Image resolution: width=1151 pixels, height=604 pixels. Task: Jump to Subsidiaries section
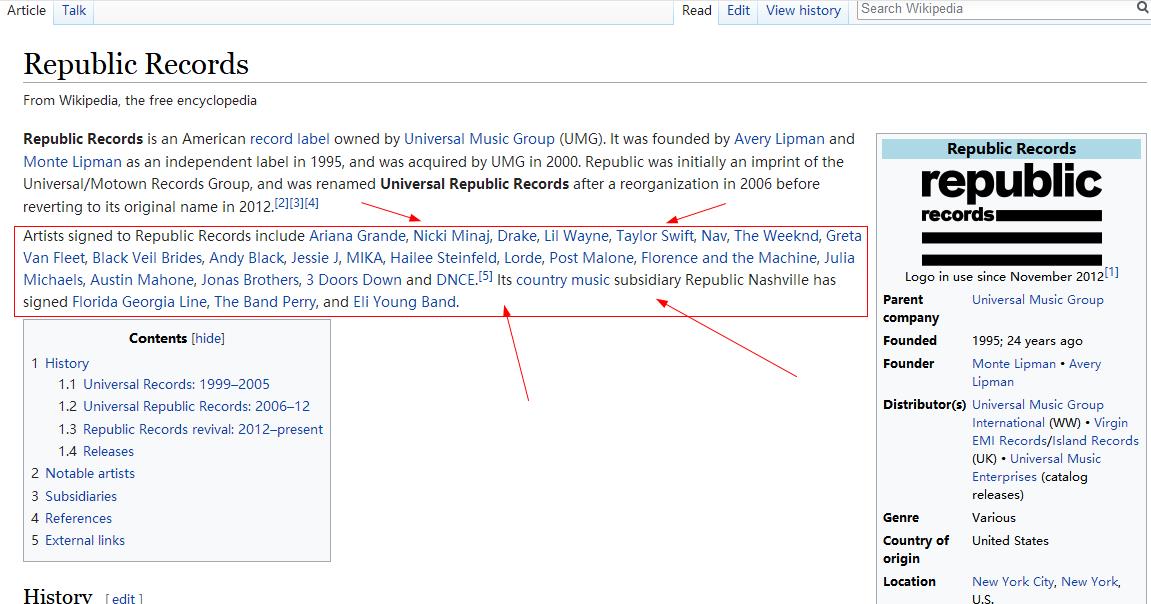81,496
